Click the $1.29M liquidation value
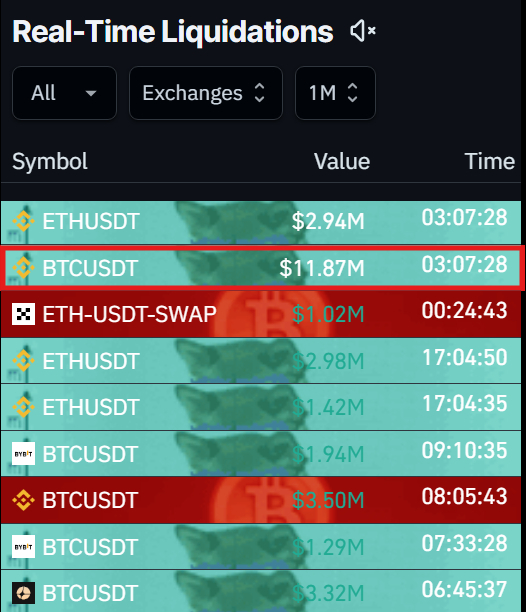Image resolution: width=526 pixels, height=612 pixels. [x=328, y=547]
